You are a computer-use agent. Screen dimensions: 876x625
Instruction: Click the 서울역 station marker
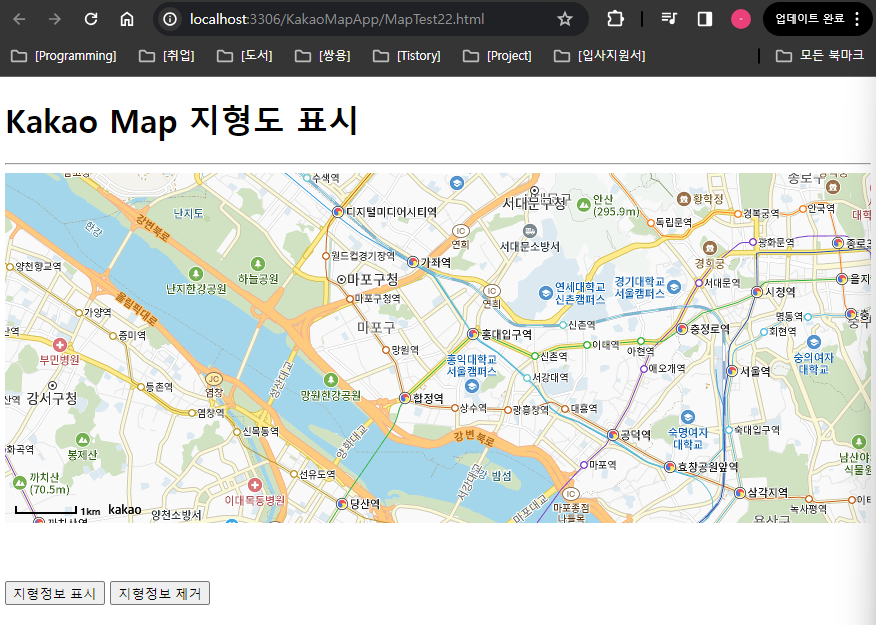[732, 370]
